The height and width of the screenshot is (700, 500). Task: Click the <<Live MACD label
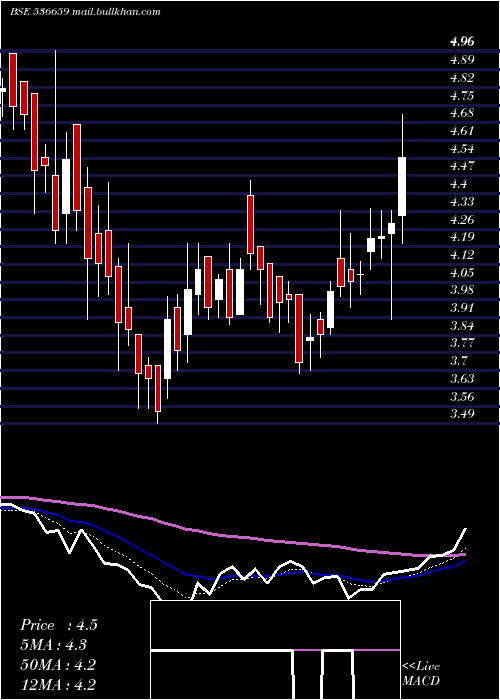point(421,673)
